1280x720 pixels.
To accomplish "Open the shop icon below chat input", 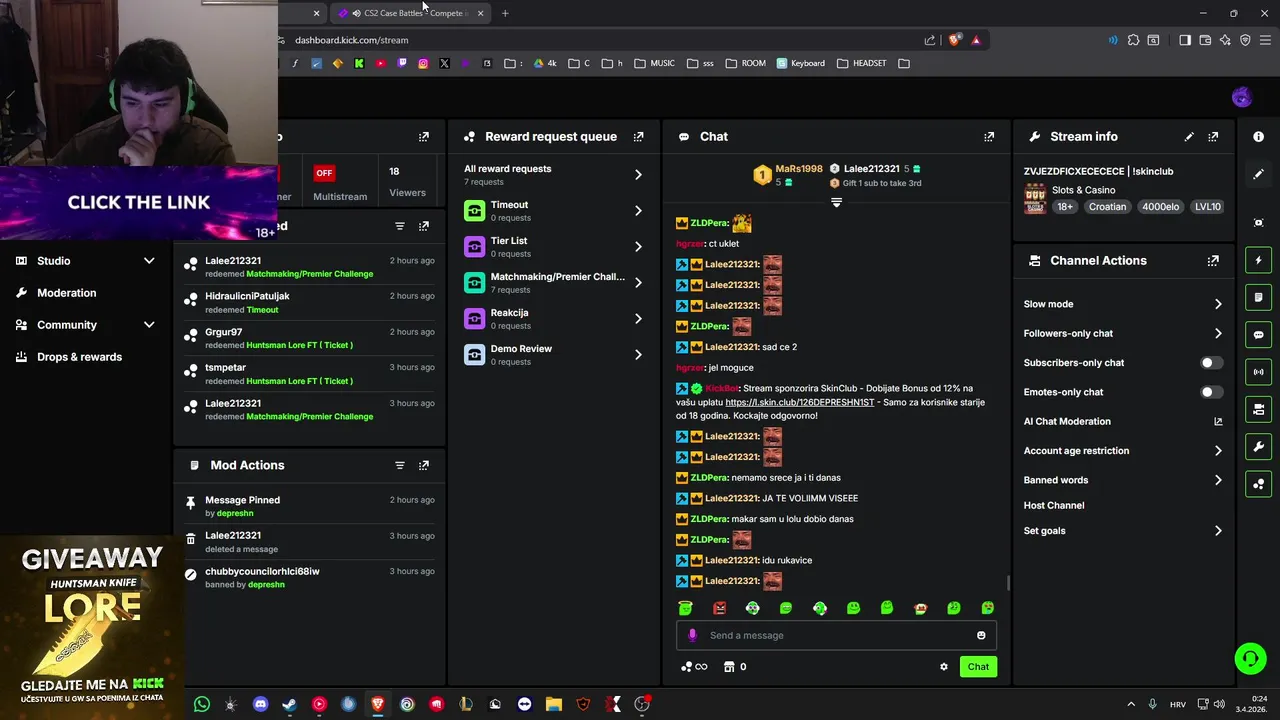I will [729, 667].
